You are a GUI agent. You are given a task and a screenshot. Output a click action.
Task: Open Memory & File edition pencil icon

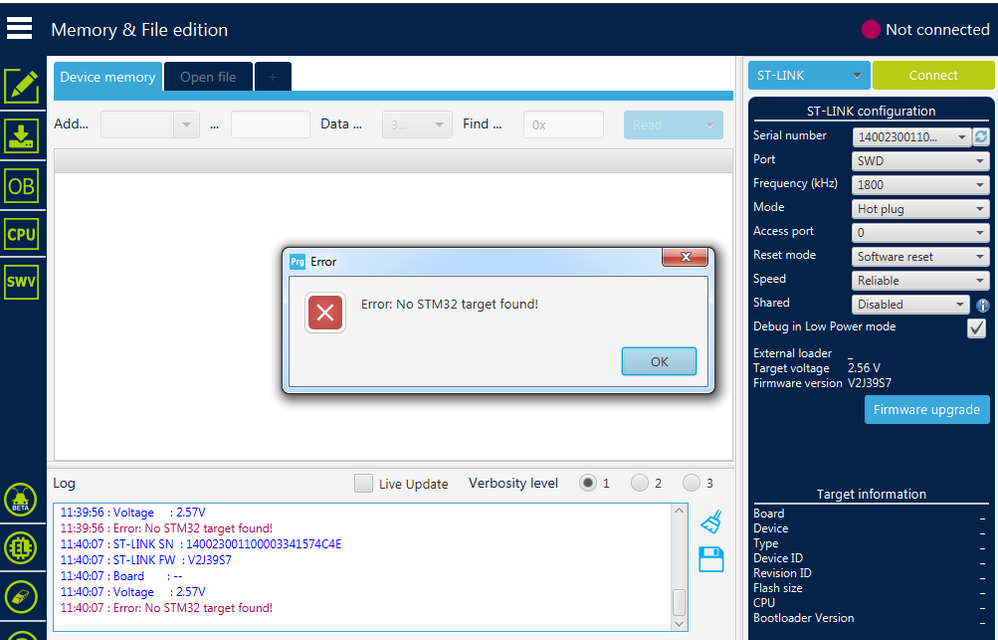coord(22,86)
